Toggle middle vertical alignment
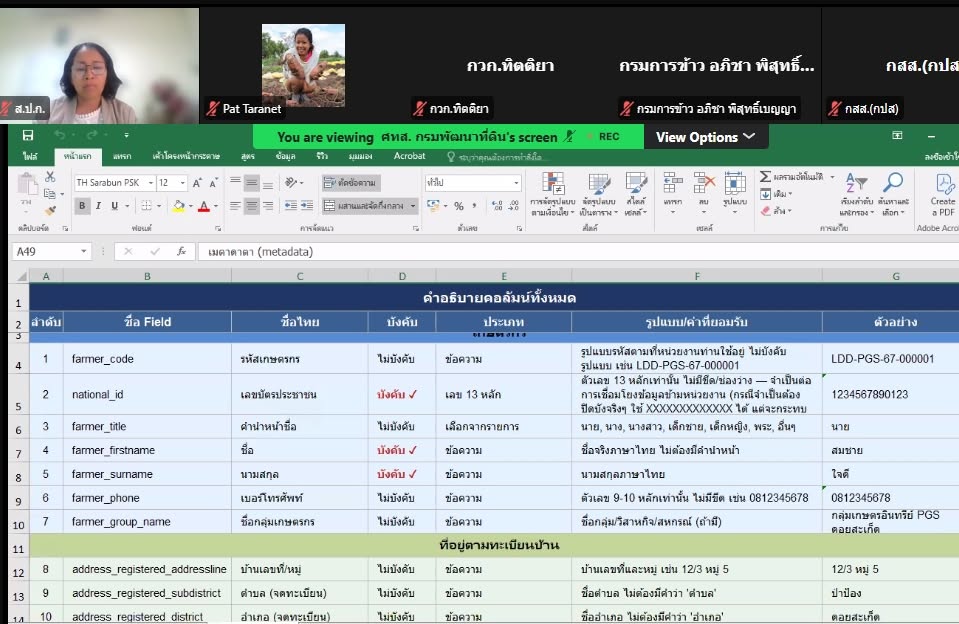Screen dimensions: 959x624 tap(251, 182)
